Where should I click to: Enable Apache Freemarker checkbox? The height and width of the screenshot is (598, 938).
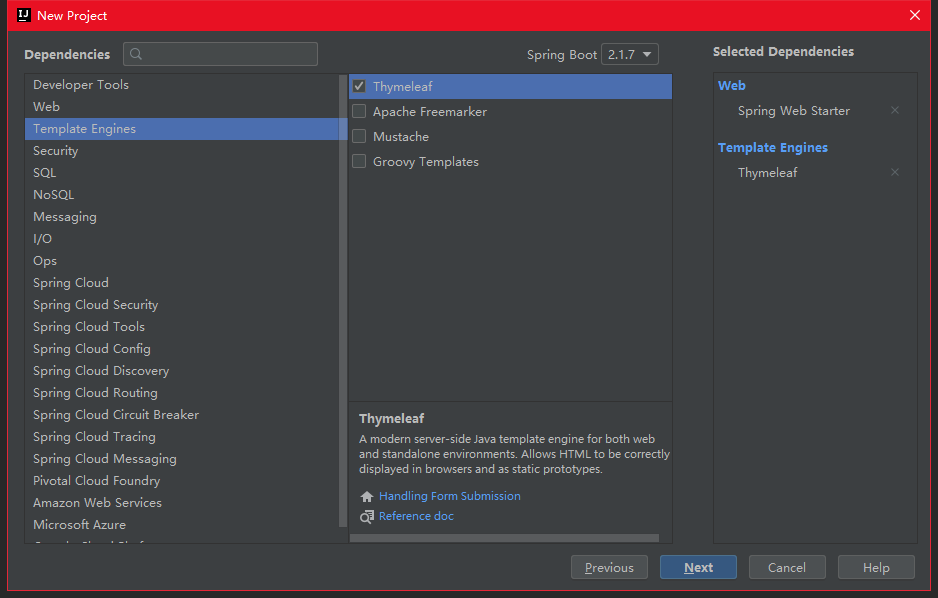(359, 111)
